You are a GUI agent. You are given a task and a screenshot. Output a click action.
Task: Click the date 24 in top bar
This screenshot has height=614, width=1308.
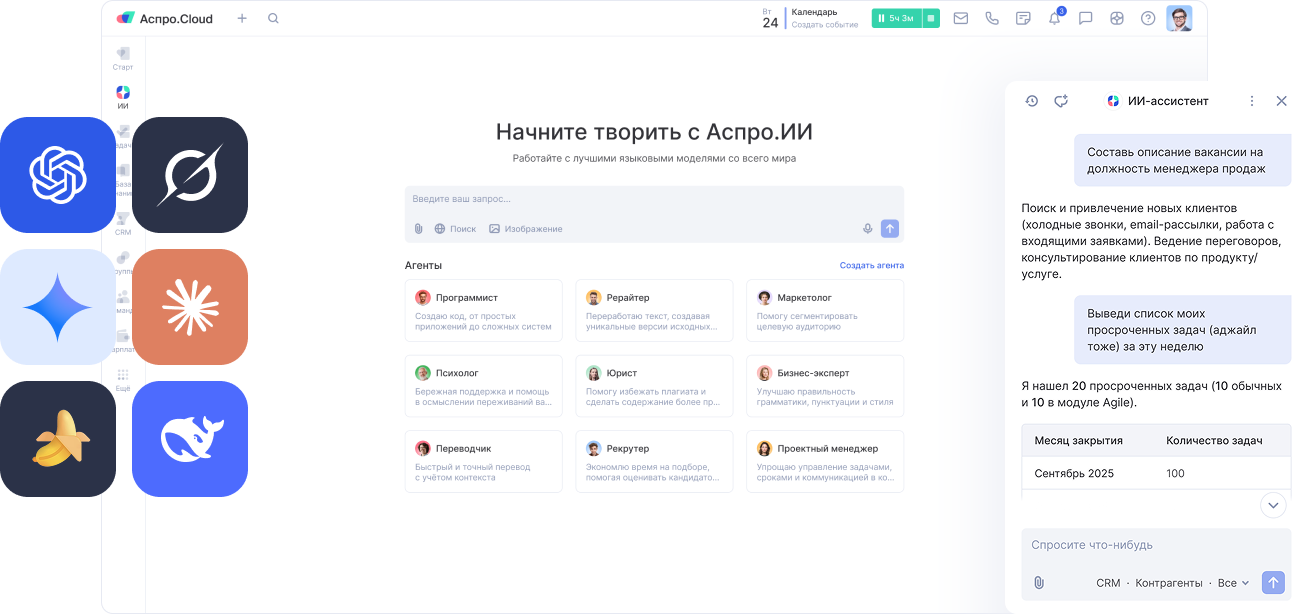[x=770, y=22]
